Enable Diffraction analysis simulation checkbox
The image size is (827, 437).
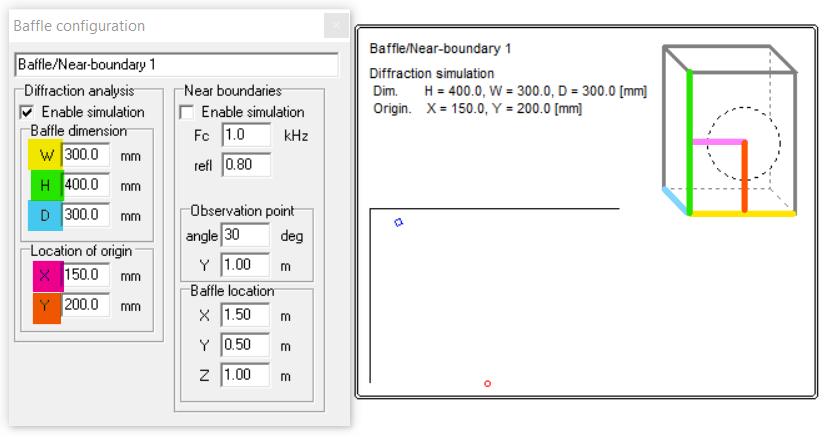(x=27, y=112)
